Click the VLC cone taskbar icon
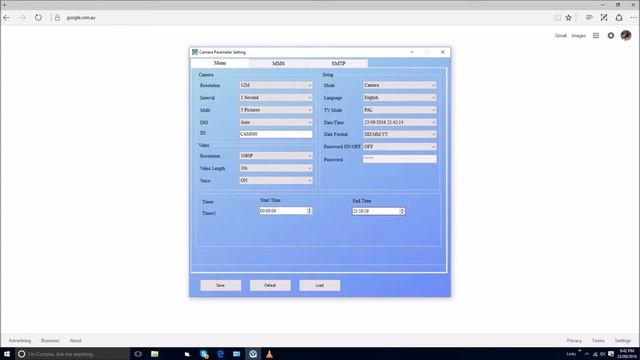Viewport: 640px width, 360px height. tap(269, 354)
